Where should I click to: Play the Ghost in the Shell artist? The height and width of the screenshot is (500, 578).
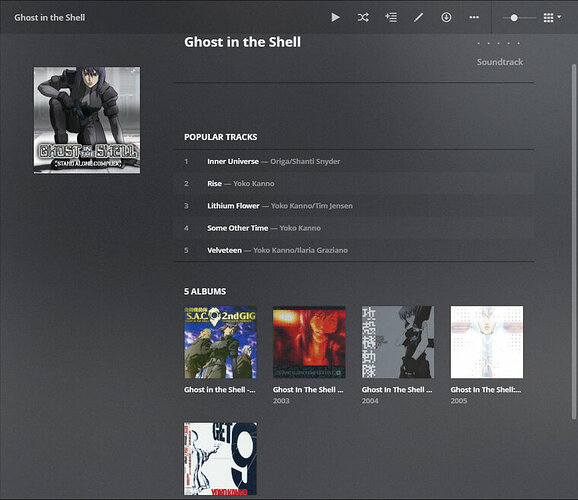(335, 17)
